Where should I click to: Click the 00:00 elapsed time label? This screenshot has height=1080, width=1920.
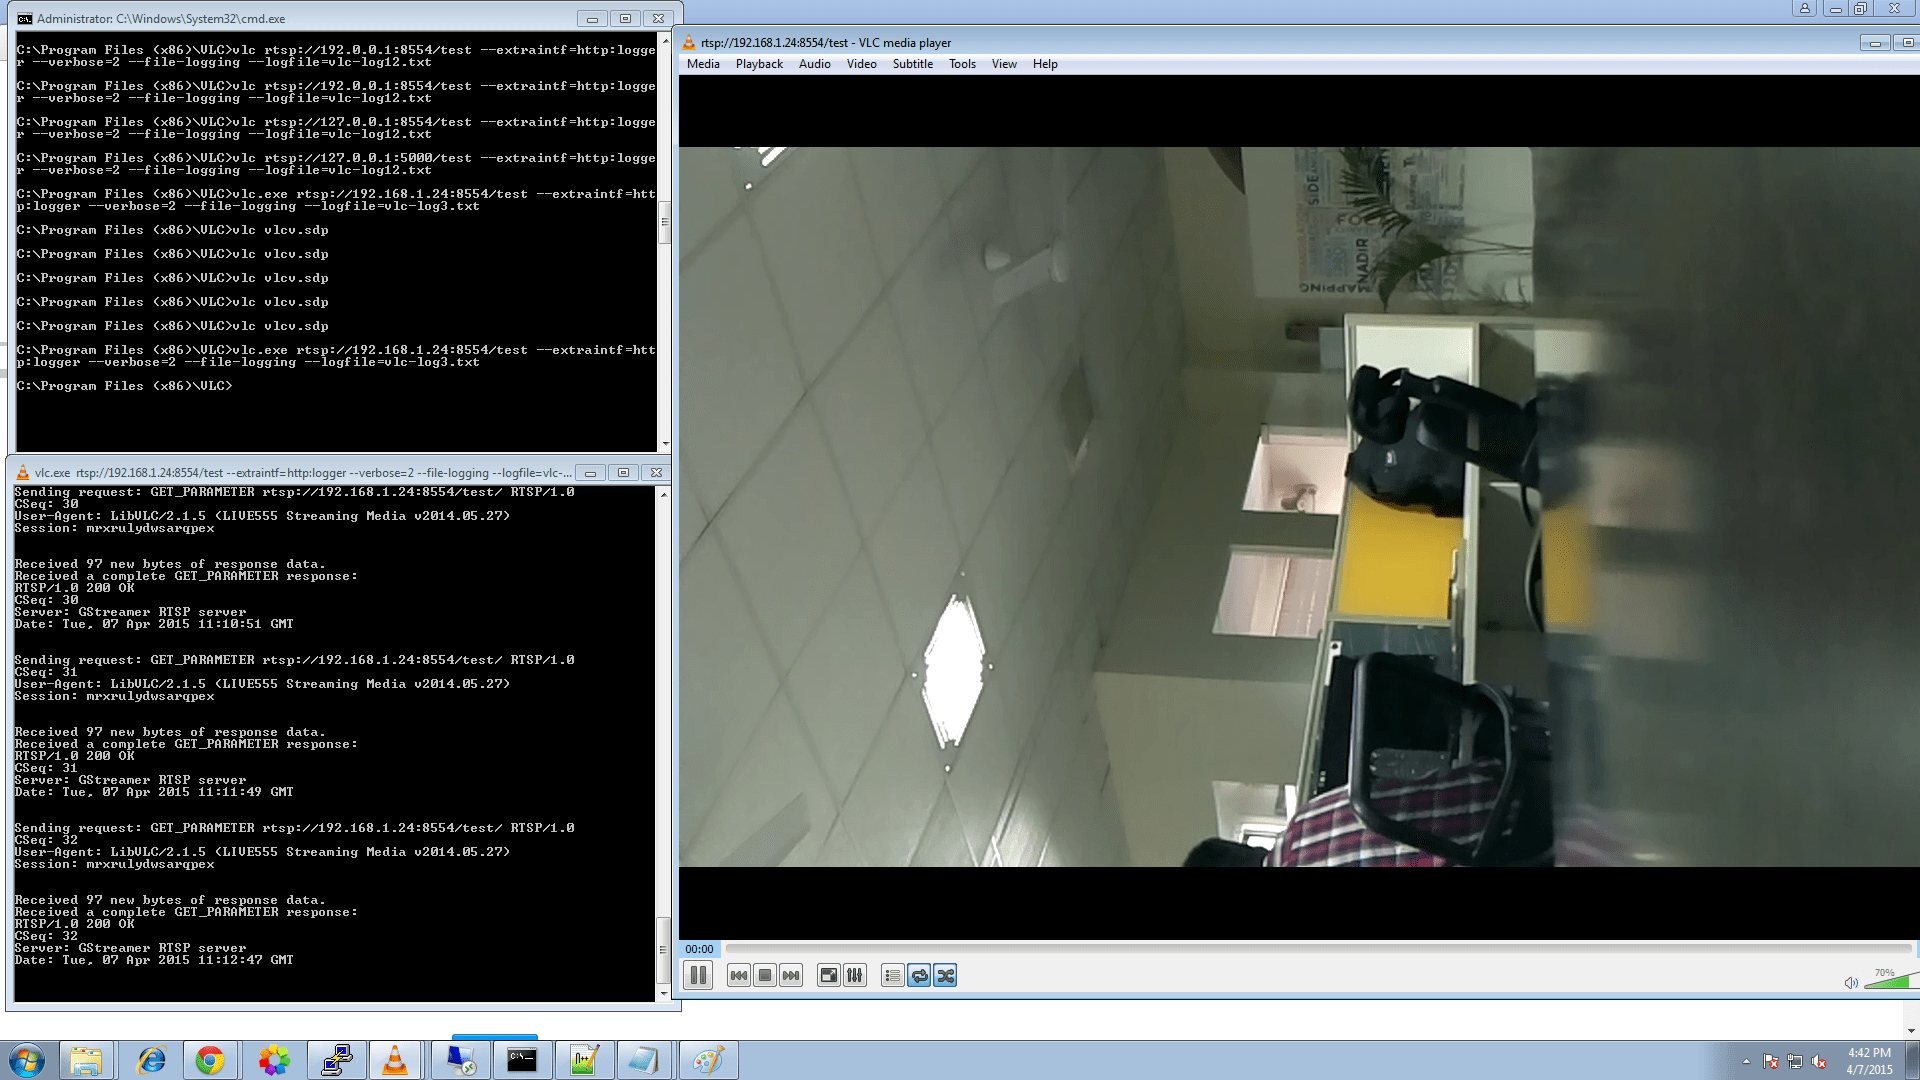tap(699, 949)
